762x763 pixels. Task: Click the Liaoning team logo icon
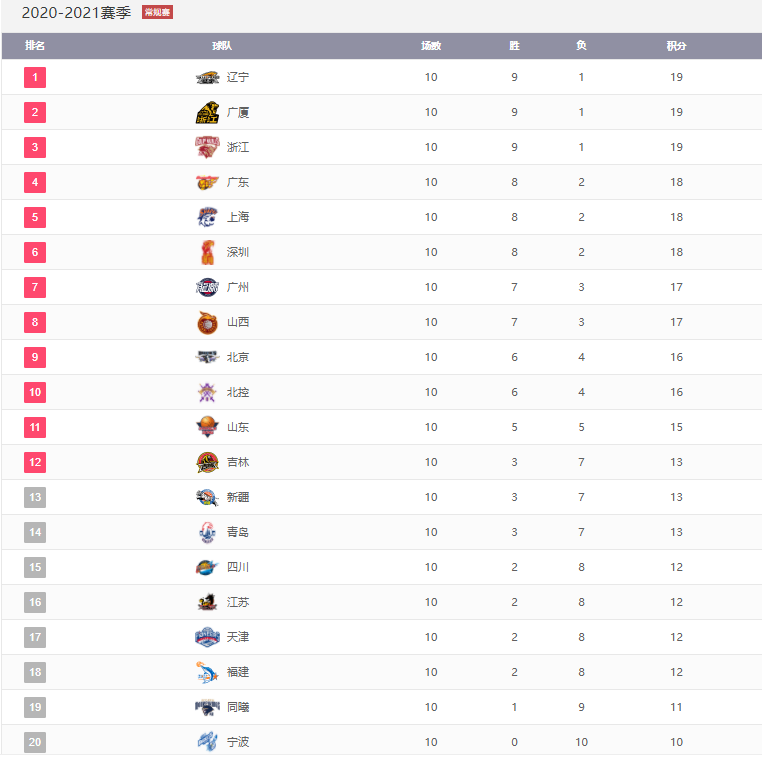coord(207,77)
